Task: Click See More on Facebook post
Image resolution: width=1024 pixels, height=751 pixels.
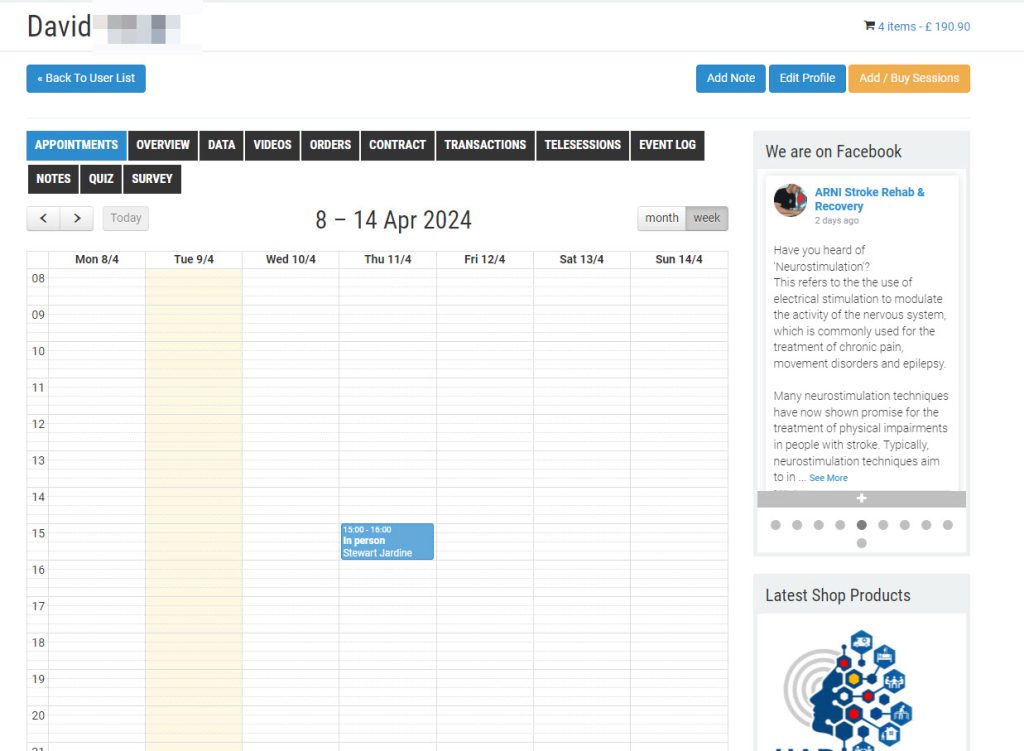Action: tap(828, 478)
